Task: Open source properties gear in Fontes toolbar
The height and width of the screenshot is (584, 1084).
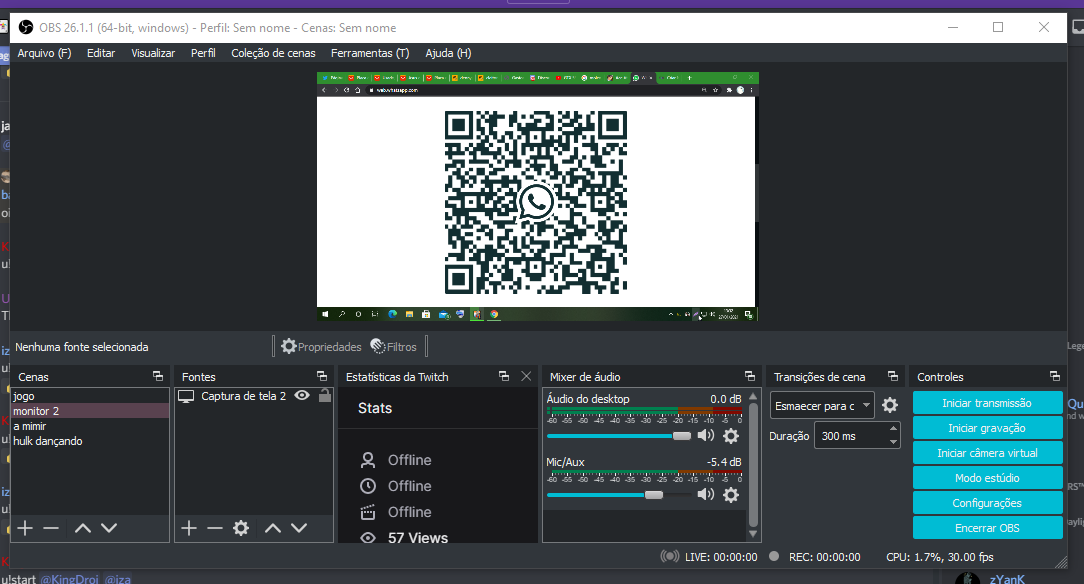Action: tap(241, 528)
